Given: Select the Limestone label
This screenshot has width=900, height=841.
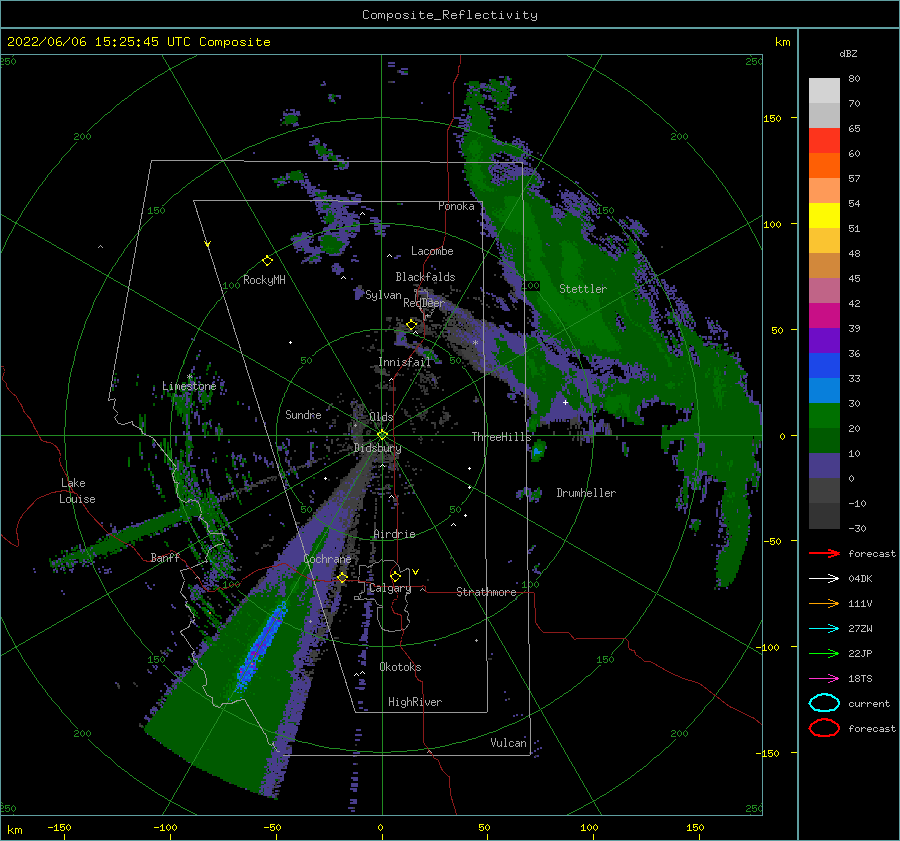Looking at the screenshot, I should [x=189, y=386].
